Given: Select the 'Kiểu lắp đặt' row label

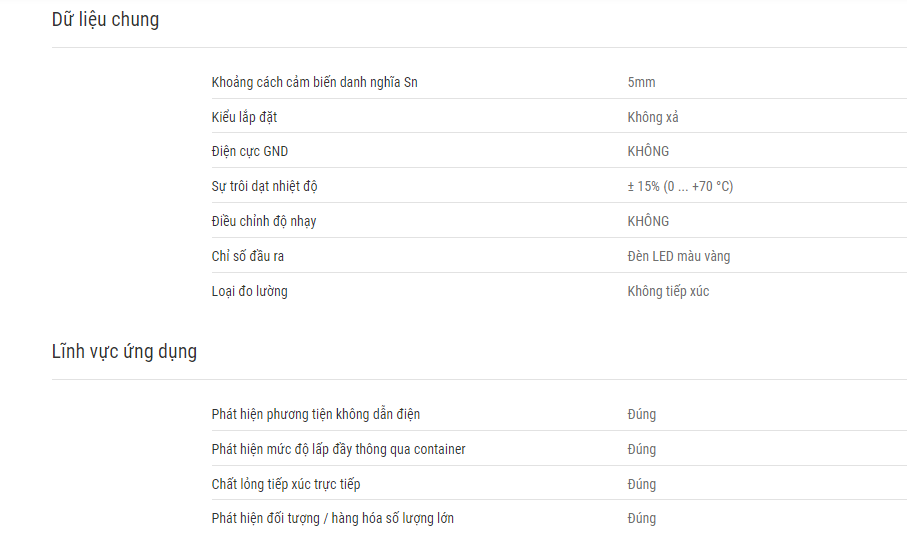Looking at the screenshot, I should point(244,117).
